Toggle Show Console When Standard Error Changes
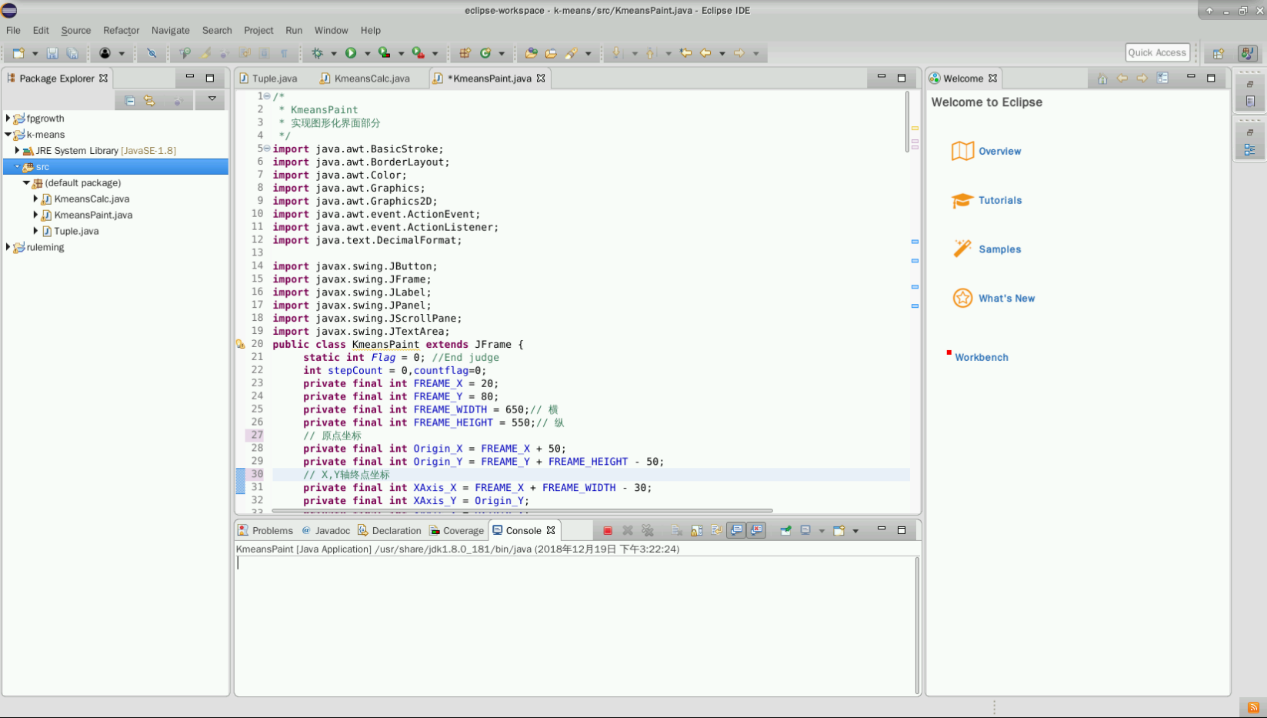 click(x=757, y=531)
